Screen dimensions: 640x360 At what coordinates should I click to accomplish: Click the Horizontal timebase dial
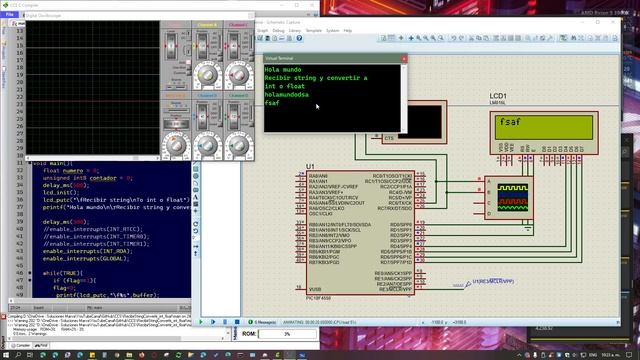coord(176,145)
